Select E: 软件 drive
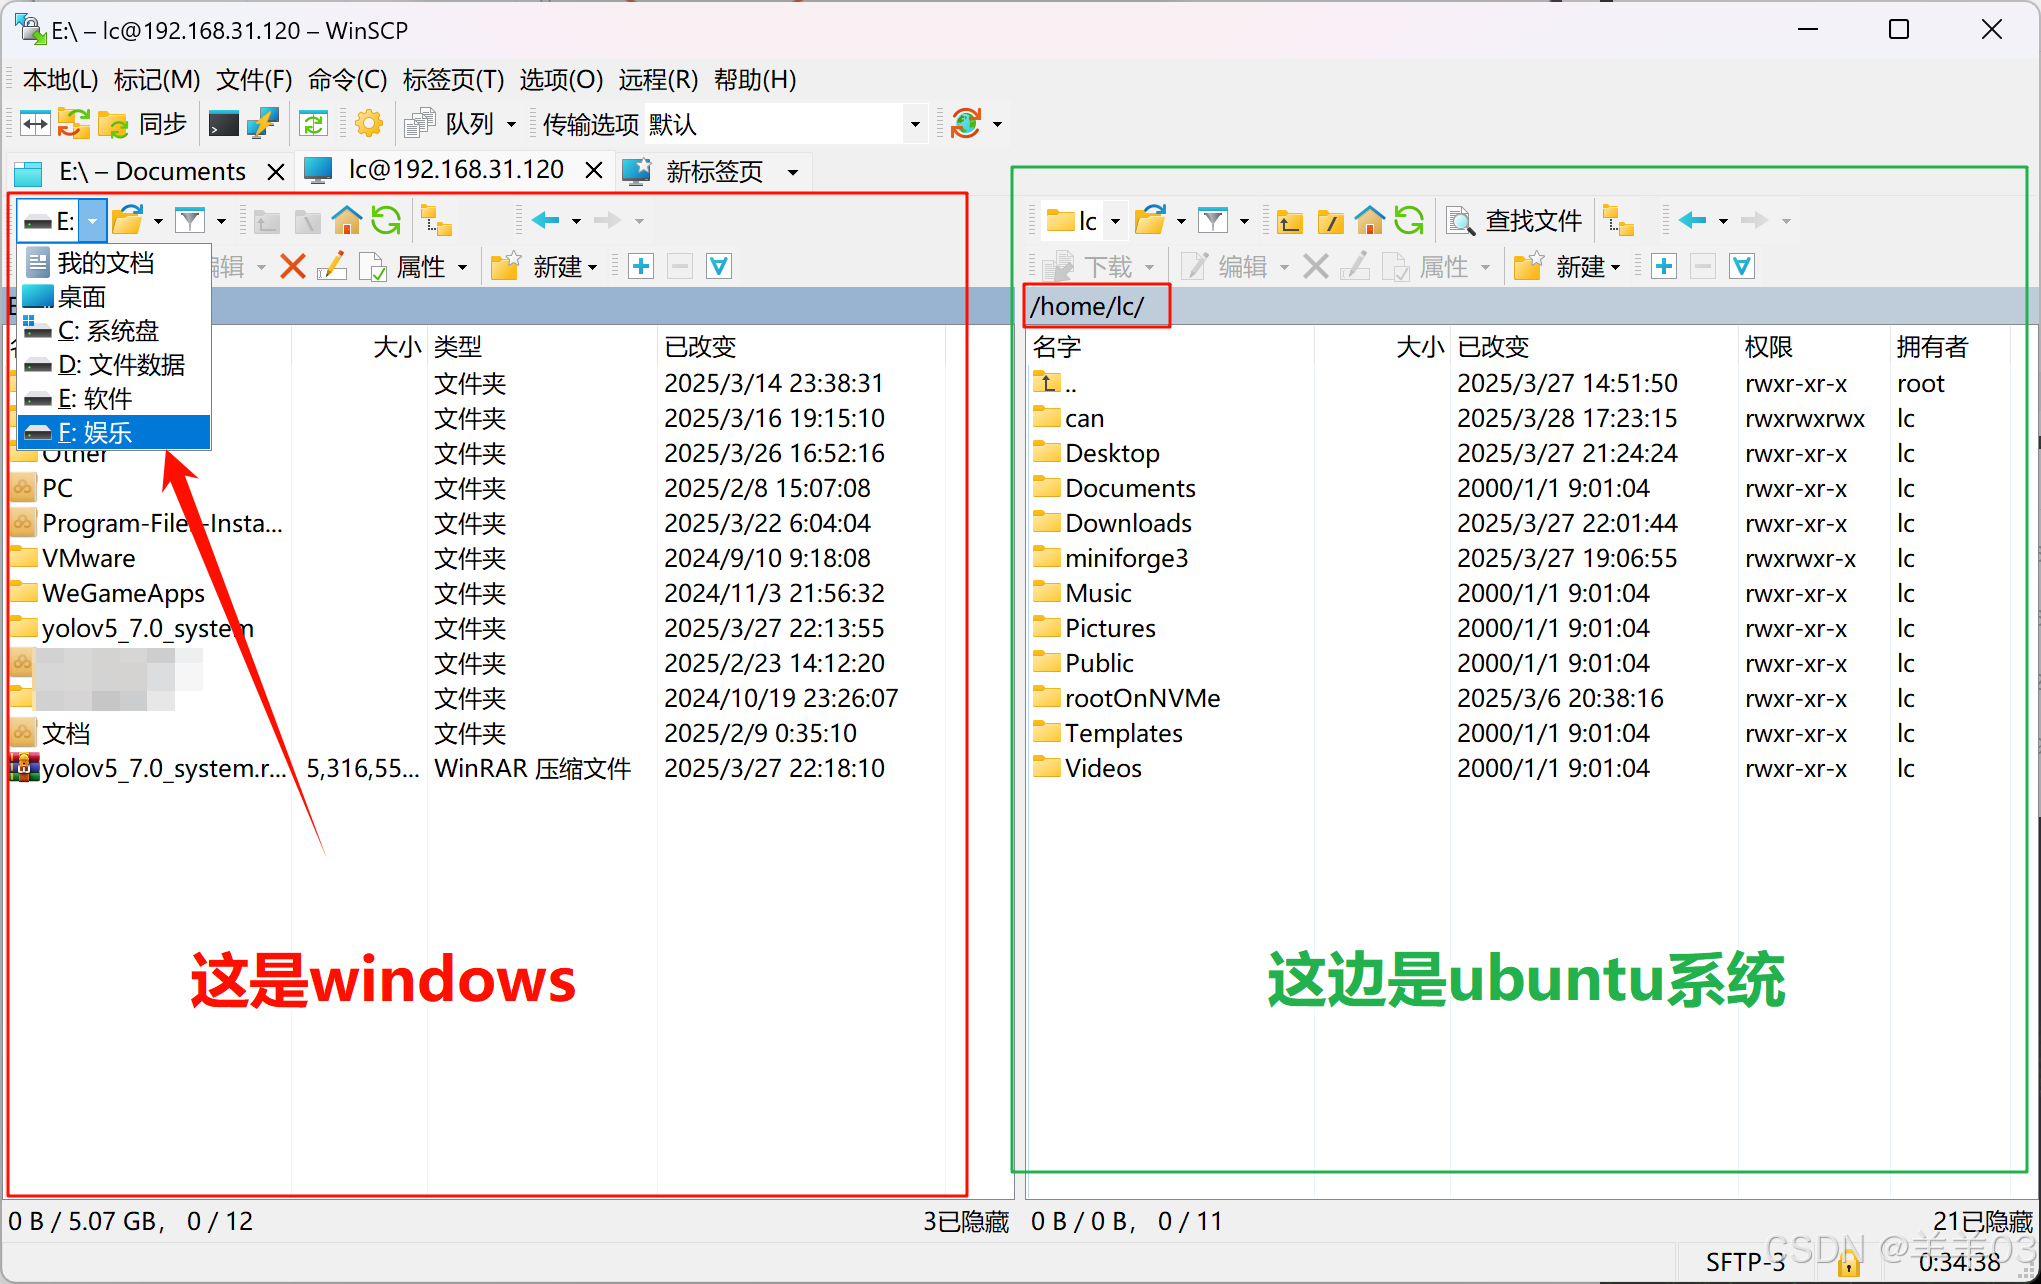The width and height of the screenshot is (2041, 1284). point(114,399)
